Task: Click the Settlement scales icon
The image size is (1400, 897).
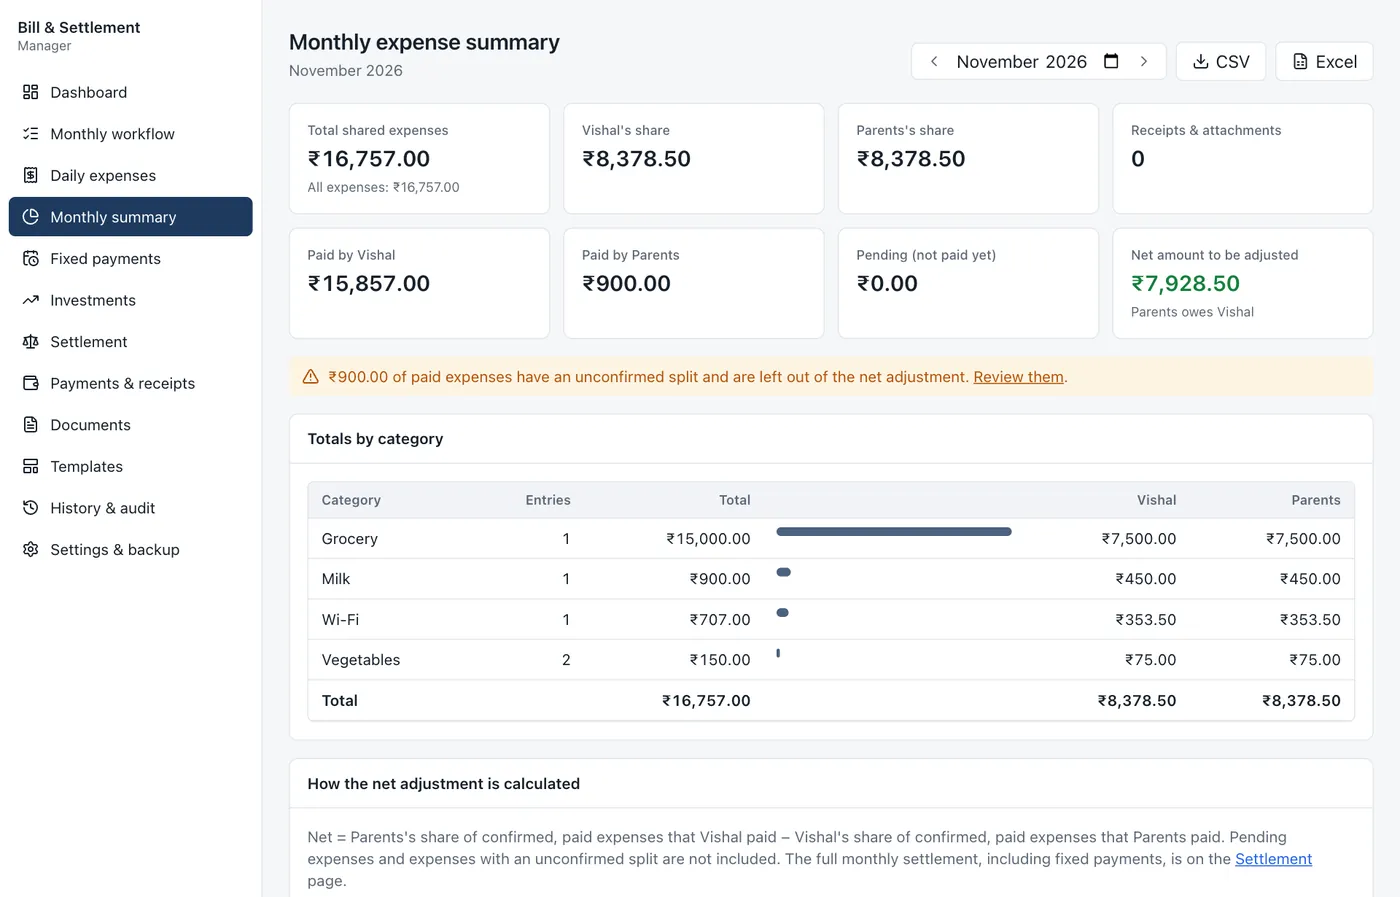Action: click(x=31, y=342)
